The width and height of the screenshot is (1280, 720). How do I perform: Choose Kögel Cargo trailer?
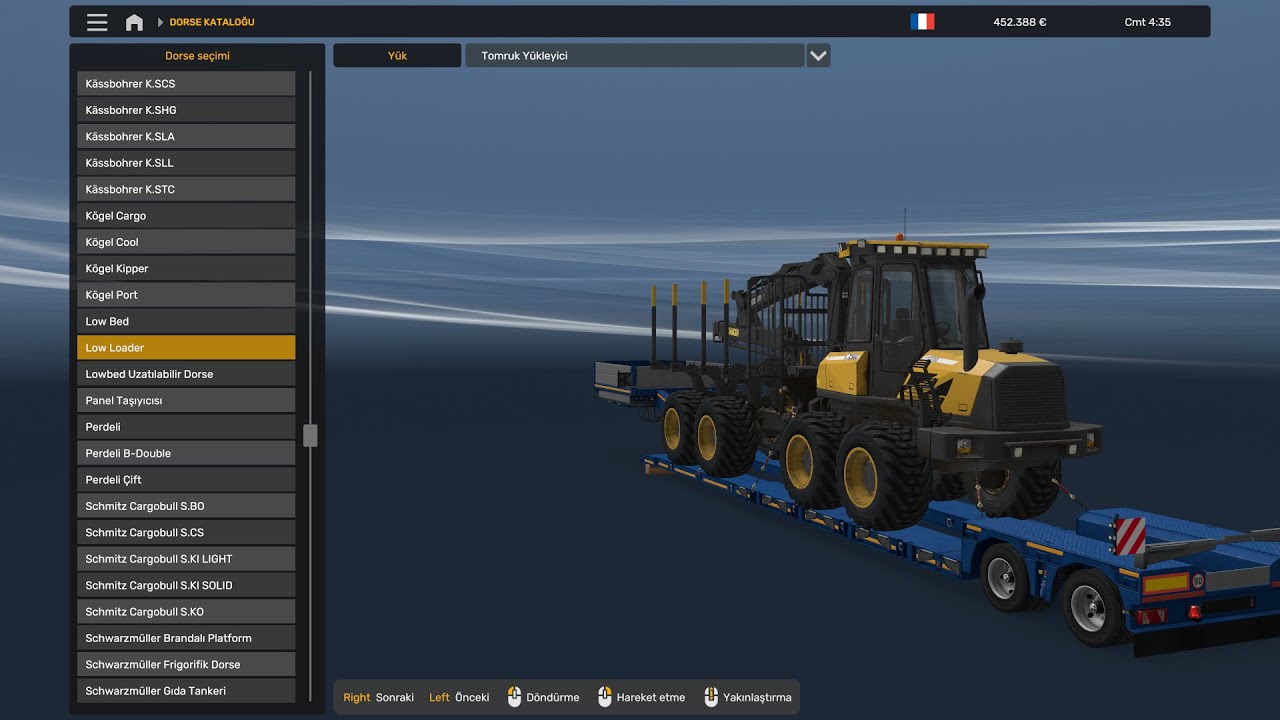186,216
